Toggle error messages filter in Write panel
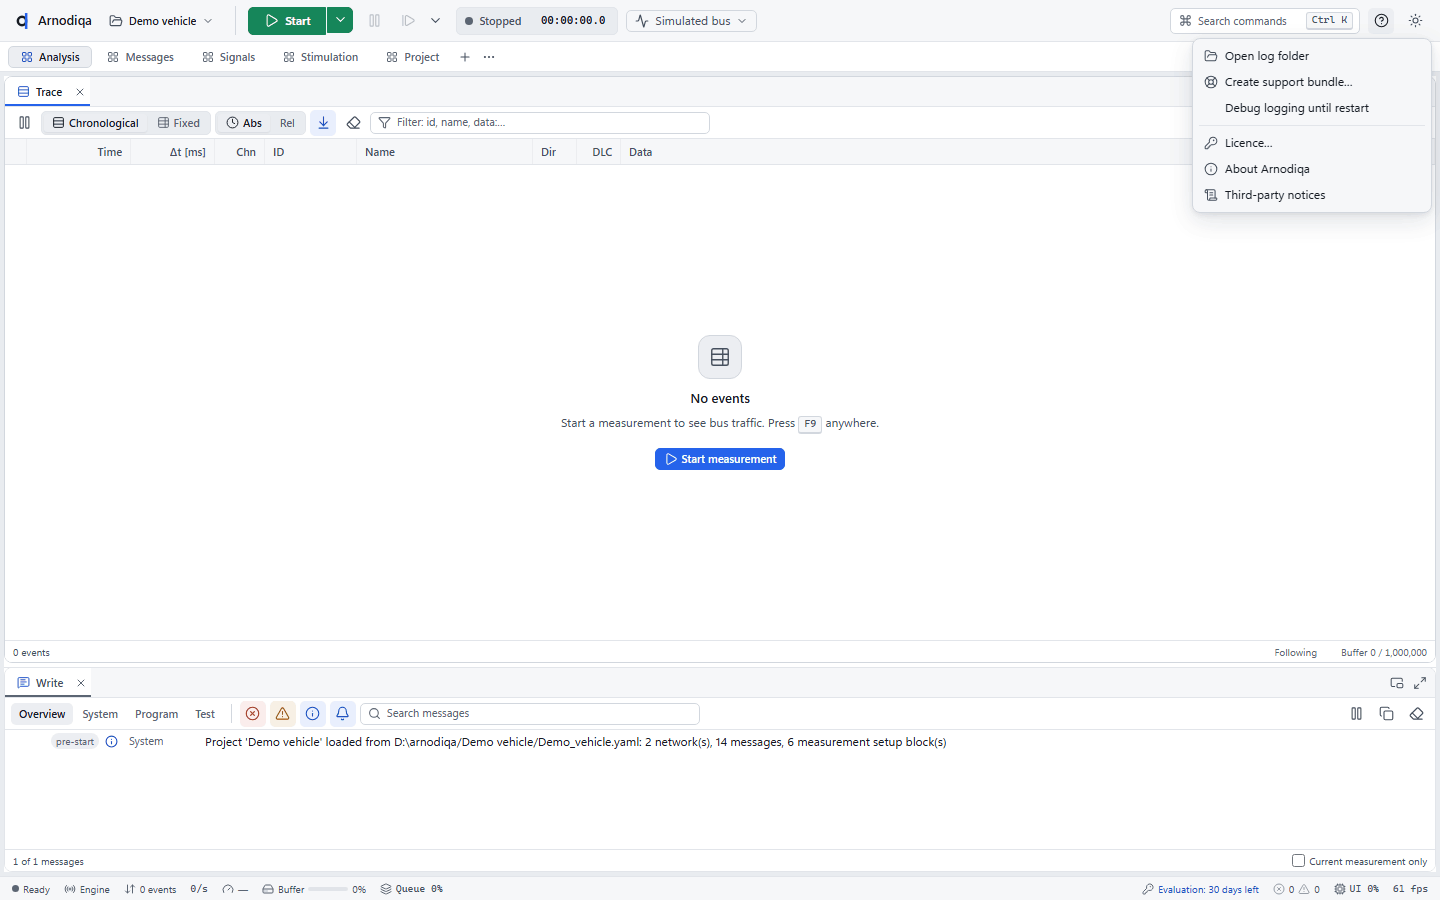 pyautogui.click(x=252, y=713)
